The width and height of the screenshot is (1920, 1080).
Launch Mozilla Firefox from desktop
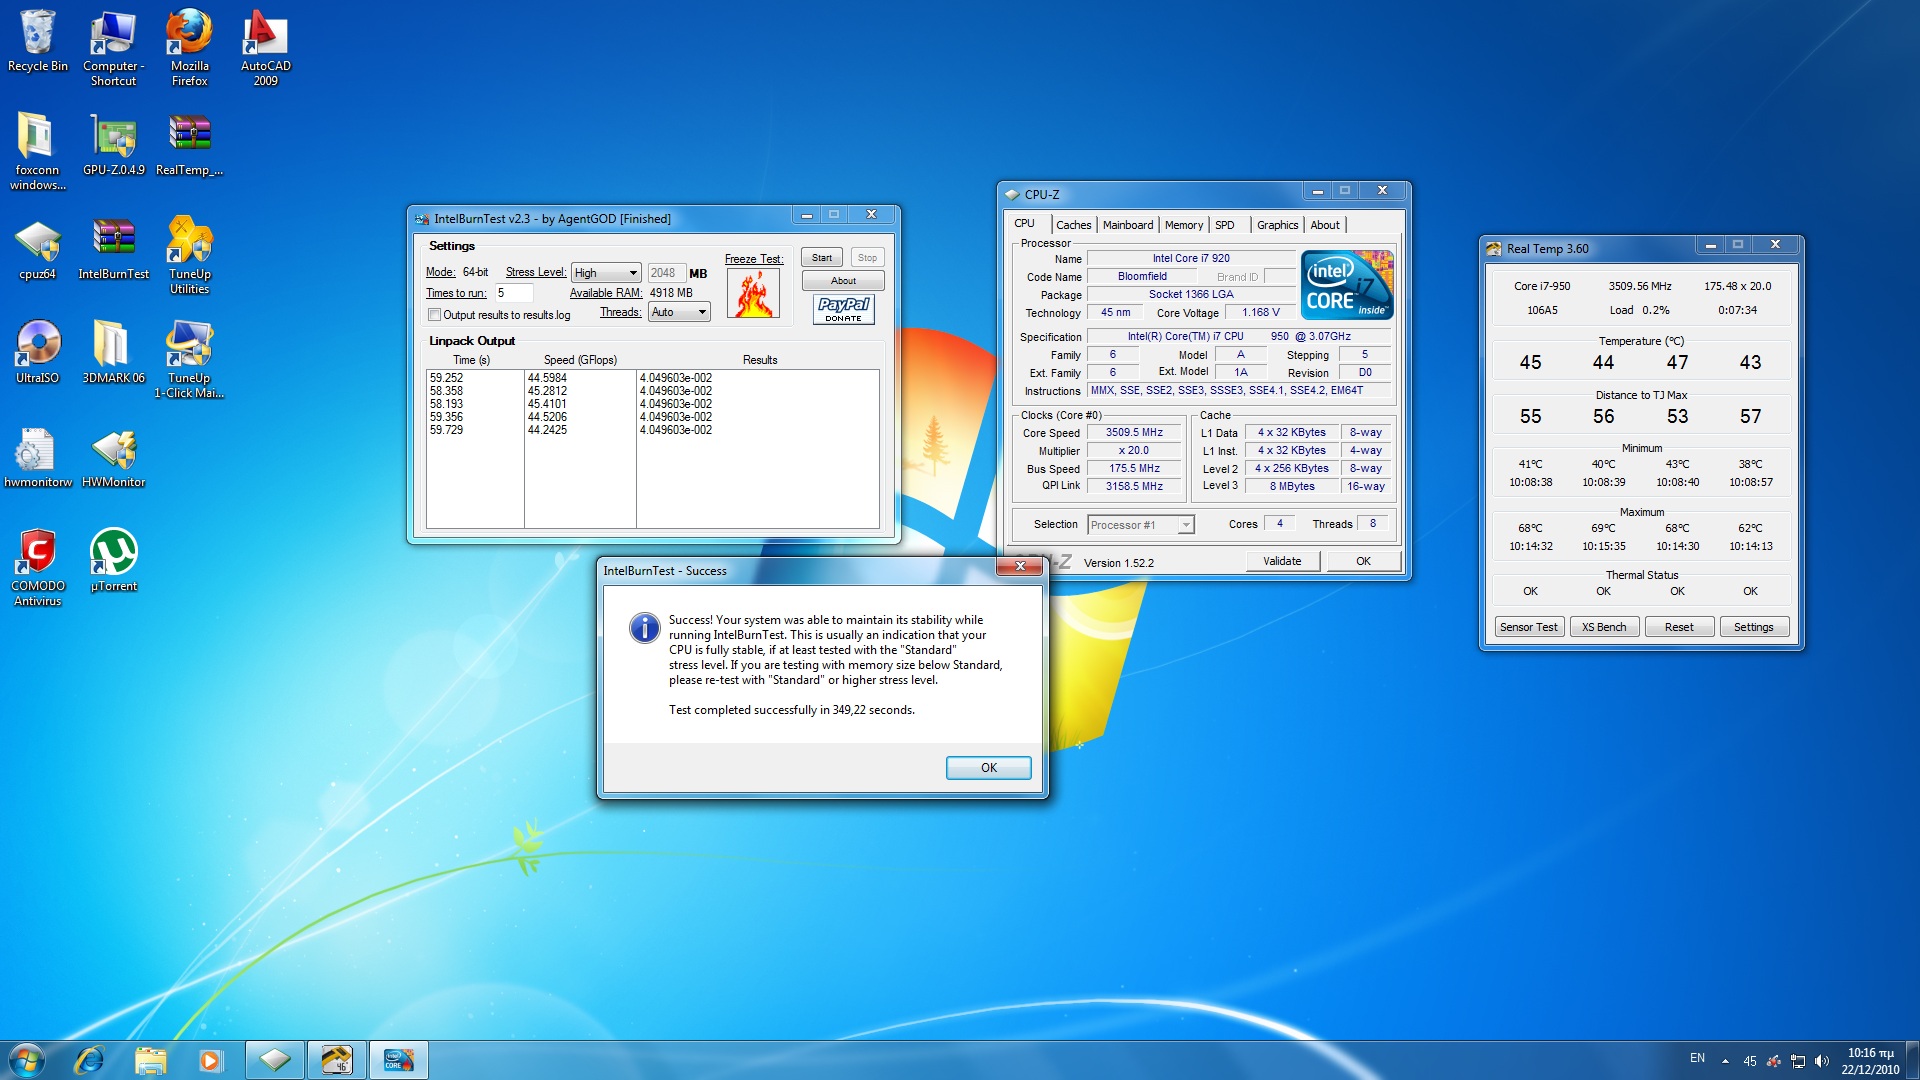189,48
